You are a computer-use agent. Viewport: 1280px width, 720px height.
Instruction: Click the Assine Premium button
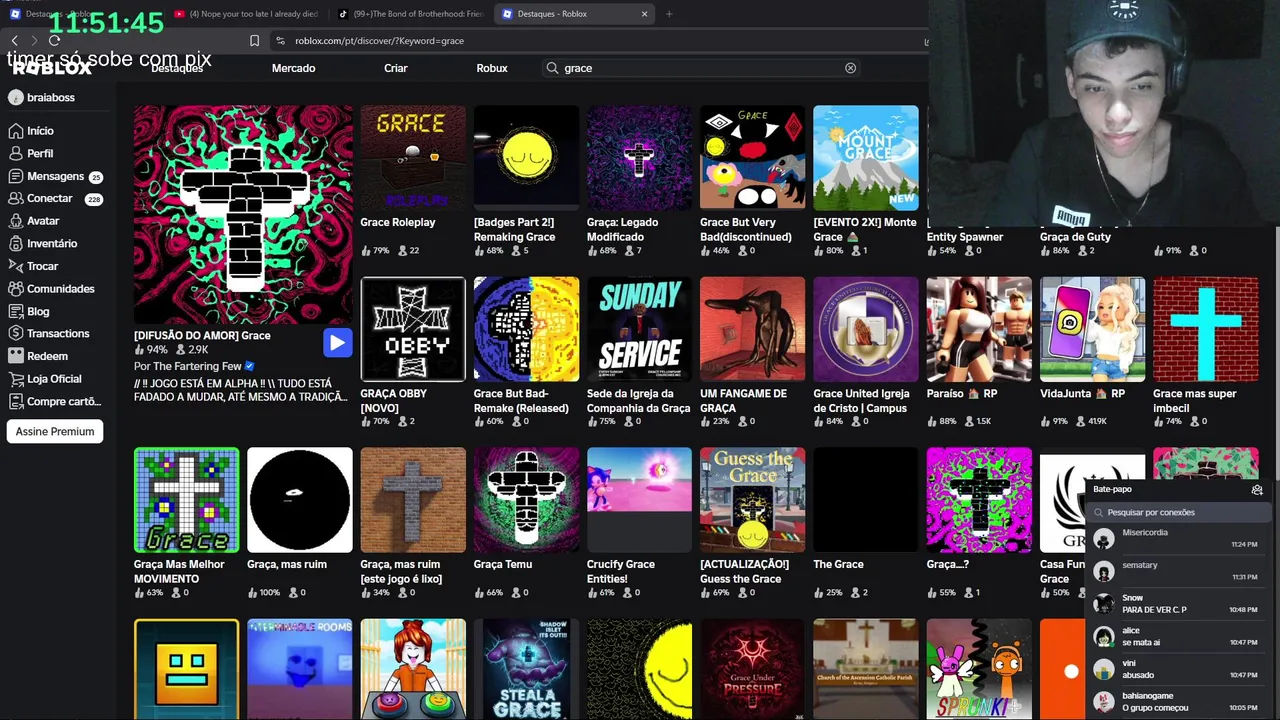pos(55,432)
